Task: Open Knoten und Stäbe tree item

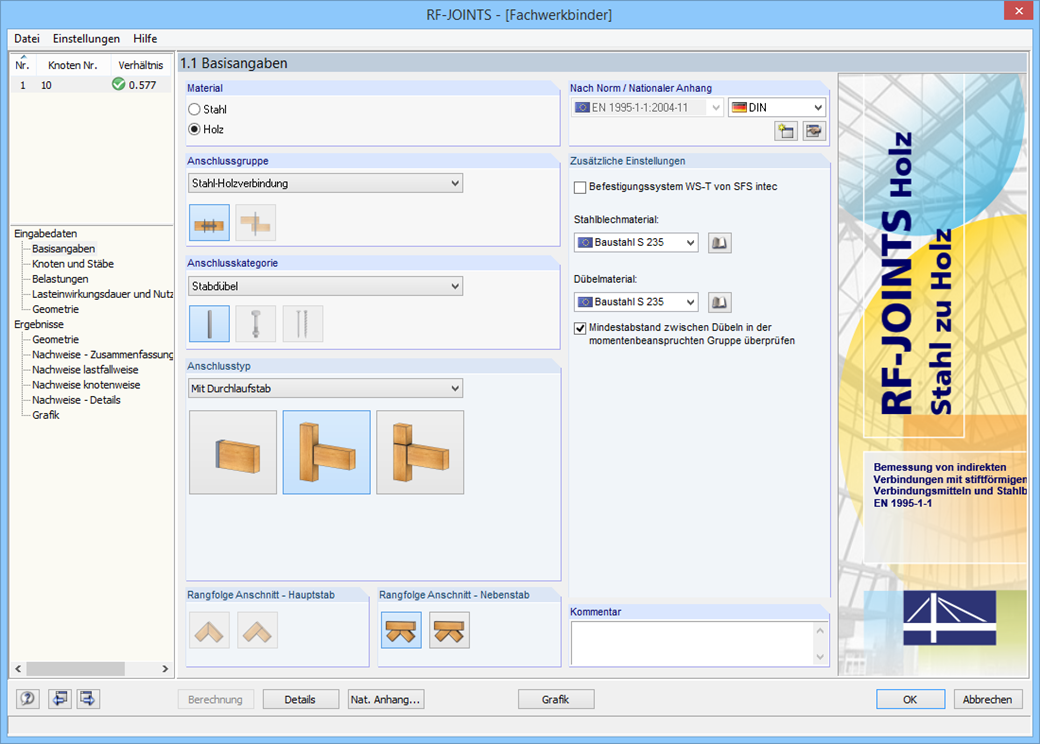Action: tap(73, 264)
